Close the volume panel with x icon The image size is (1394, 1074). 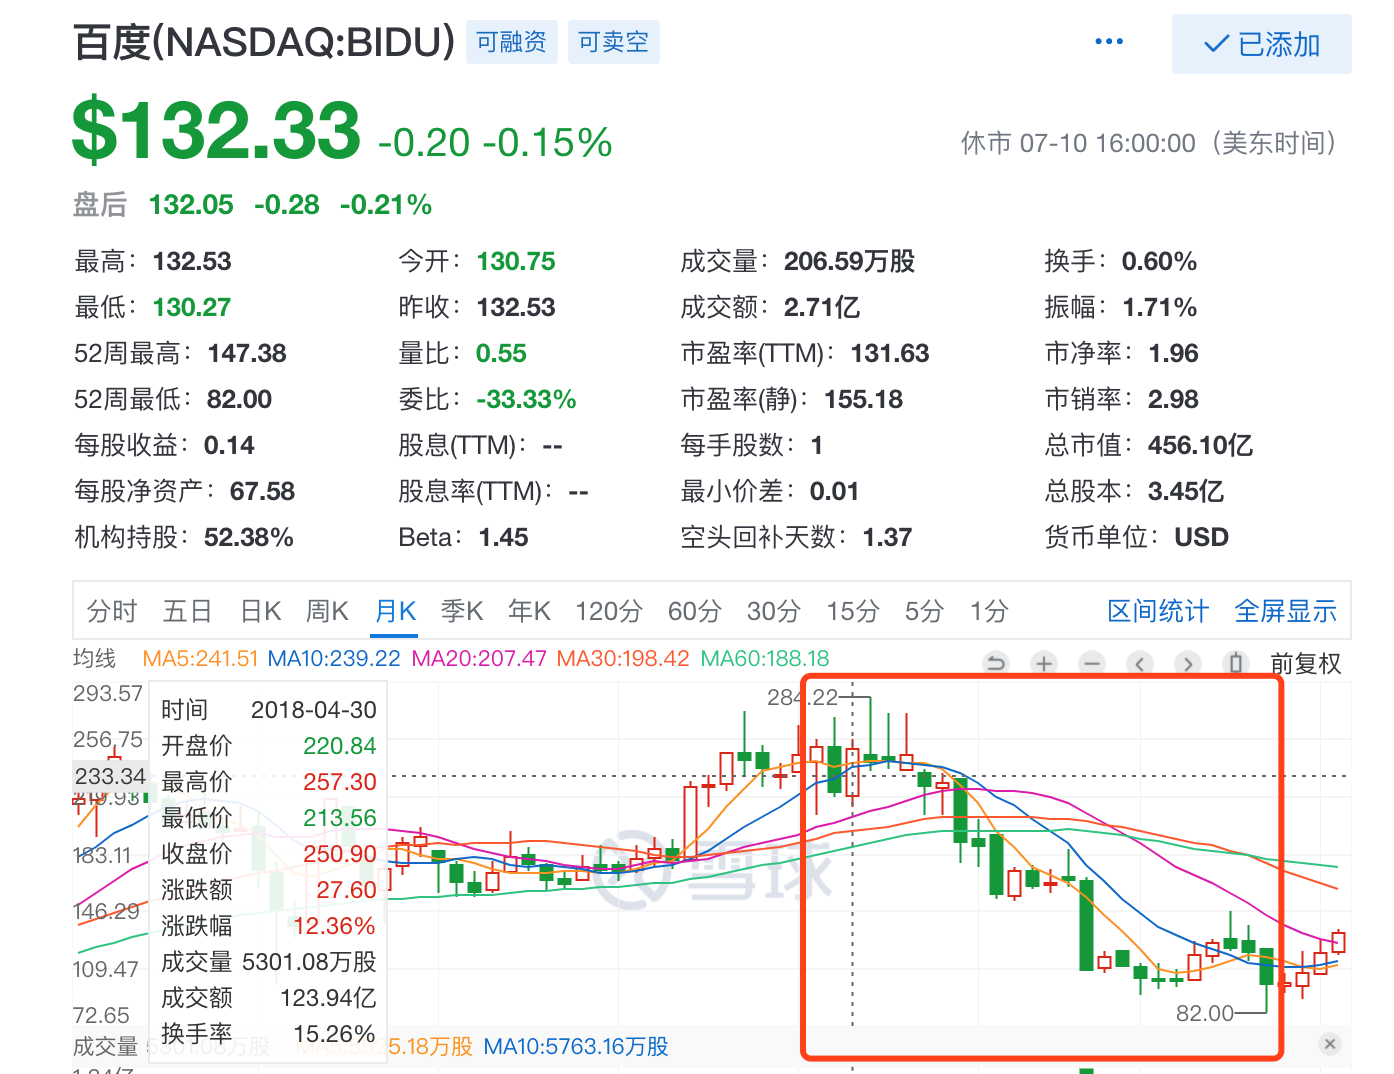[x=1329, y=1044]
